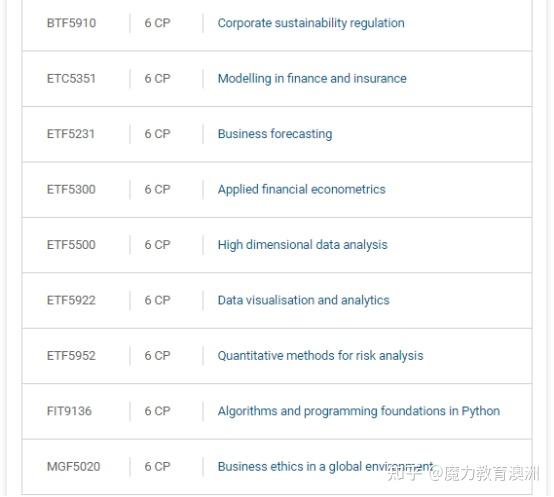Open Quantitative methods for risk analysis link

point(320,356)
